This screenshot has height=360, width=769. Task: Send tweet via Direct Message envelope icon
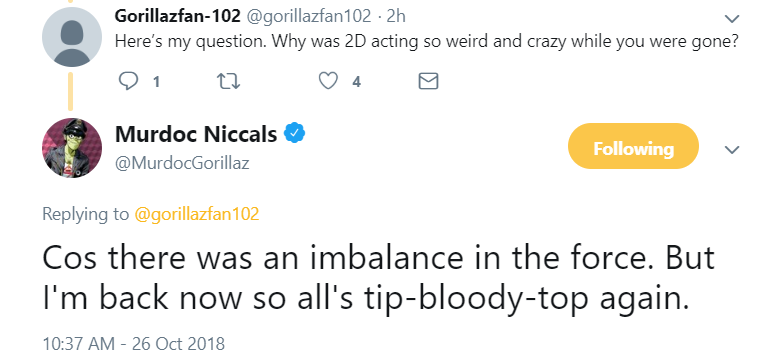[x=428, y=81]
